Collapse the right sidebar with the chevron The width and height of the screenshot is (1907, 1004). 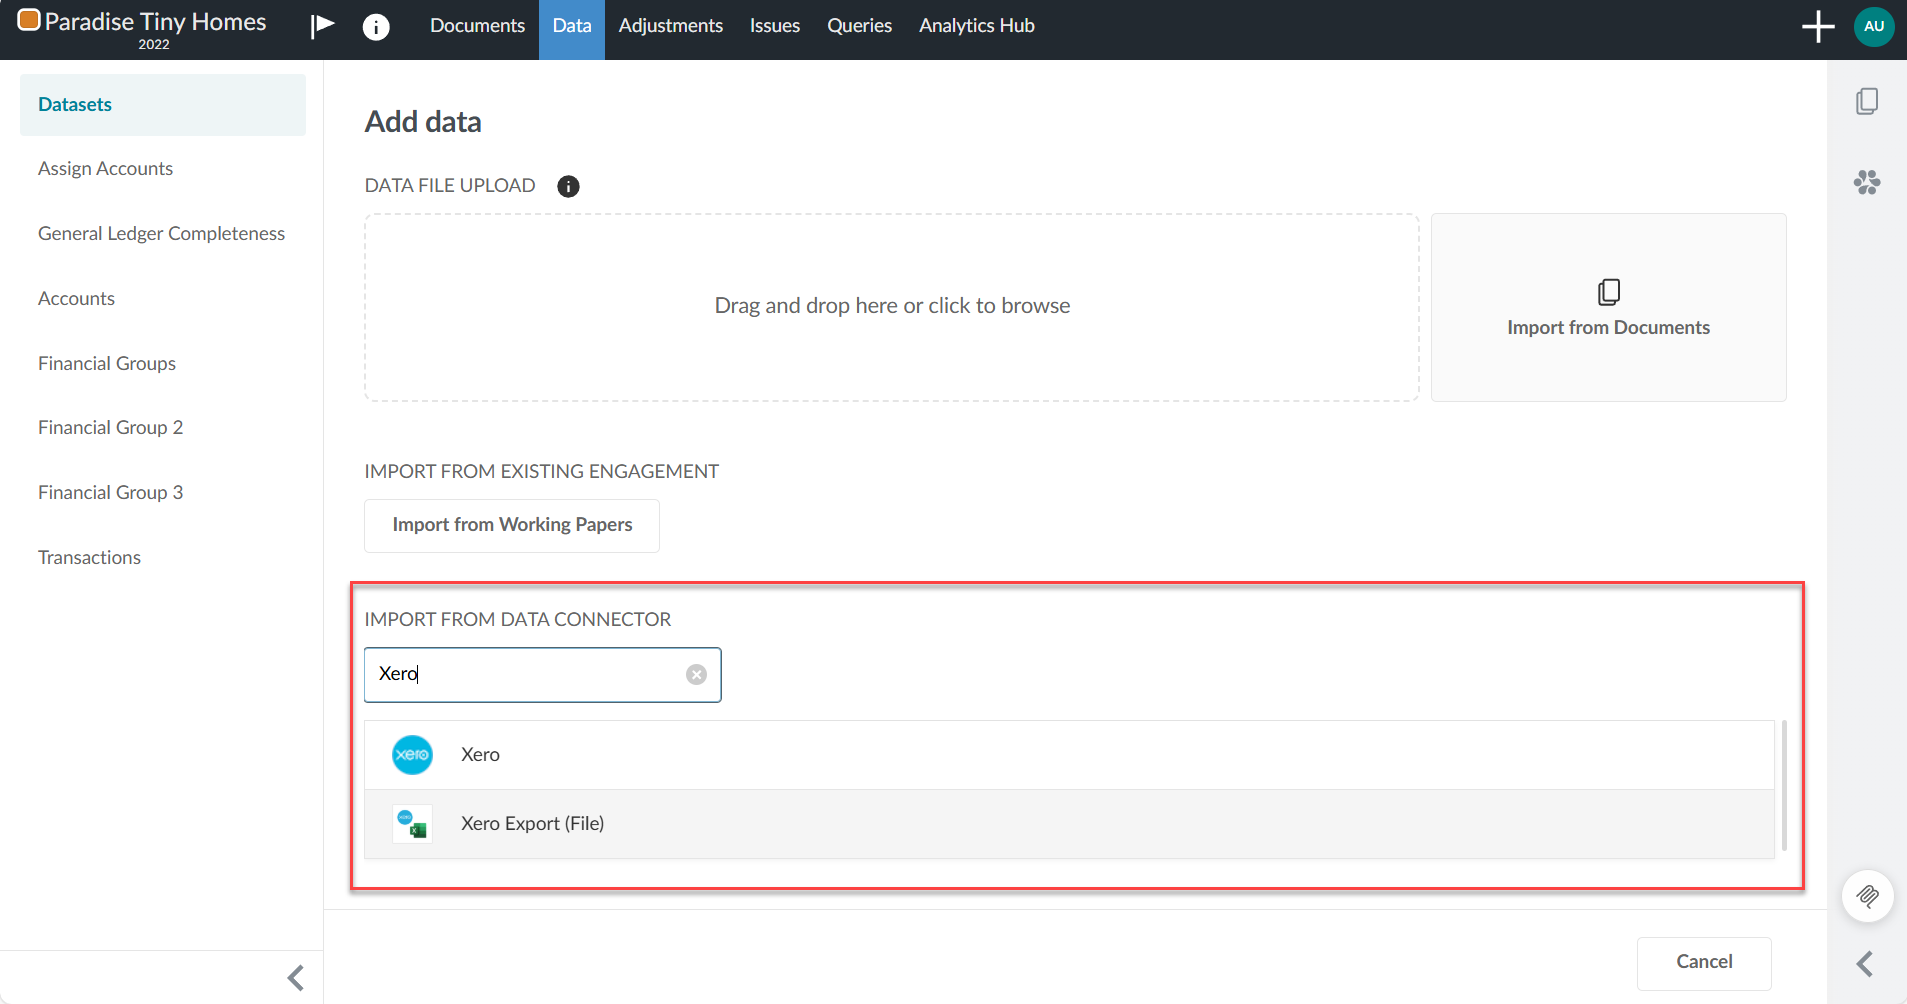pos(1864,963)
